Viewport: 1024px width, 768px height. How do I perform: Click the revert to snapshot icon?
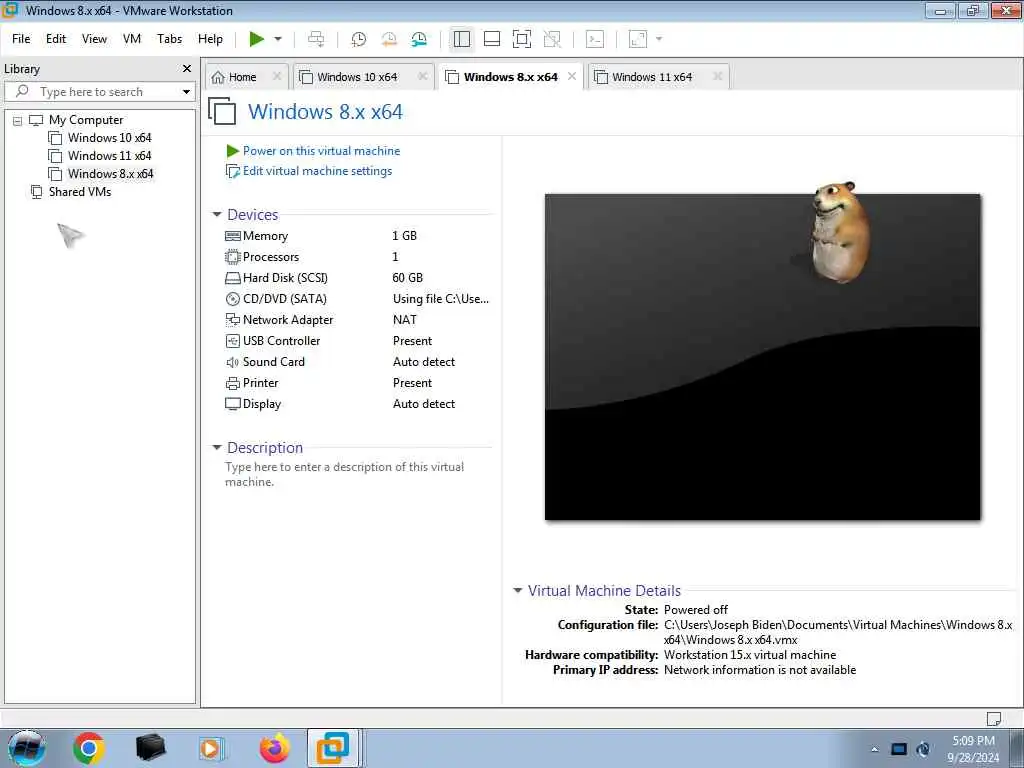[389, 39]
